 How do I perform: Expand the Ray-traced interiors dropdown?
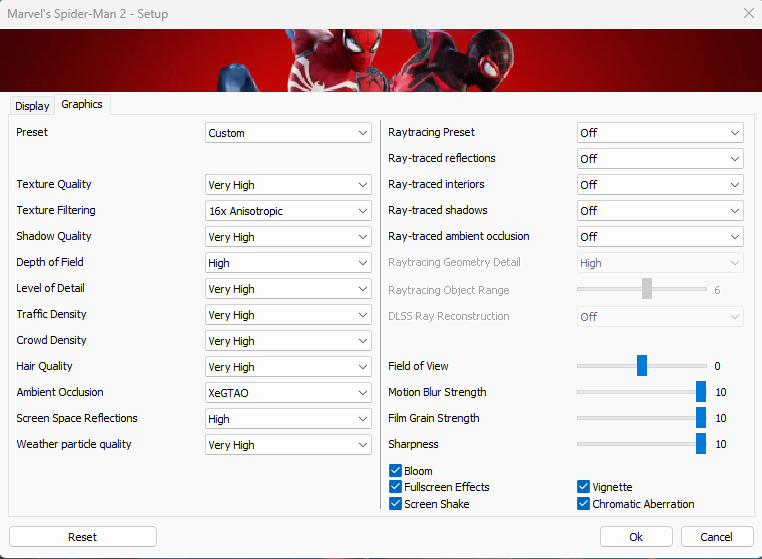click(660, 185)
